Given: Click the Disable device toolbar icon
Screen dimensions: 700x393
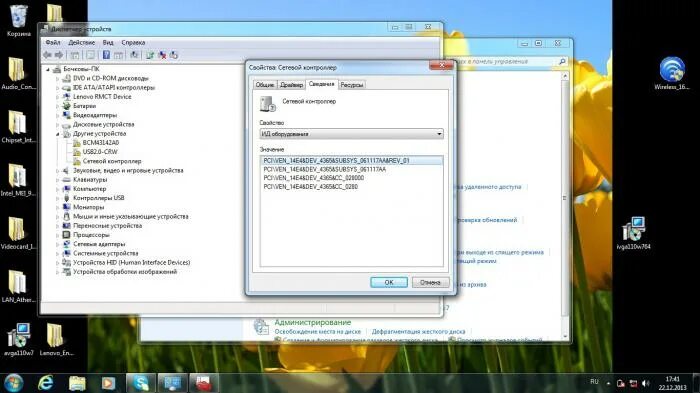Looking at the screenshot, I should (174, 55).
